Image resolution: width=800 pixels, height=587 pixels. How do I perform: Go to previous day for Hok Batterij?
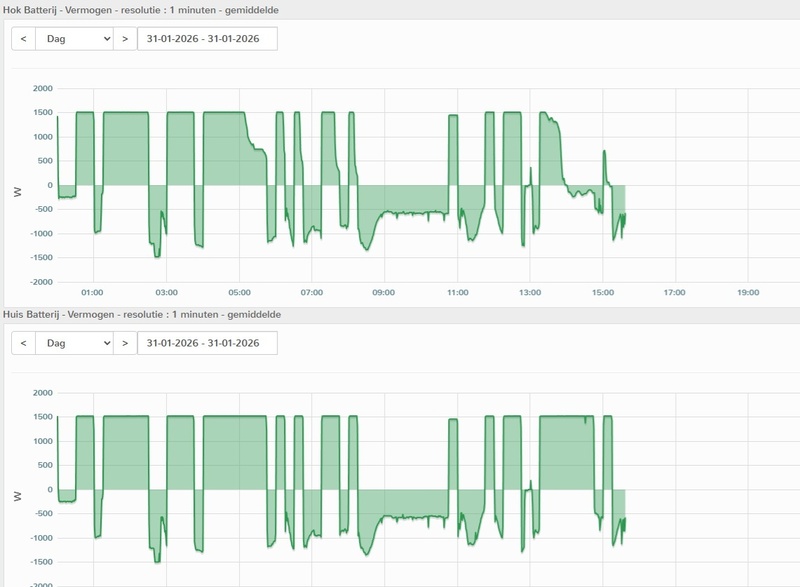pos(23,39)
